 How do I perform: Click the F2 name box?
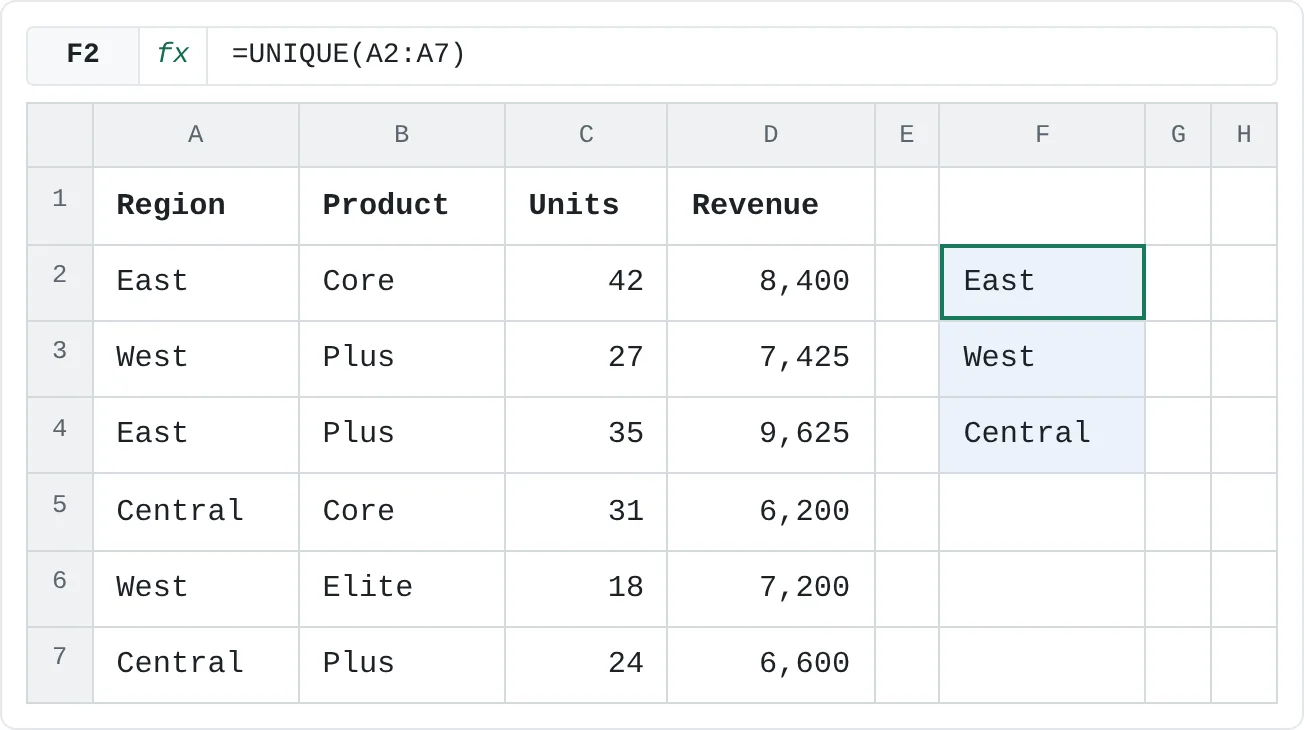click(83, 55)
